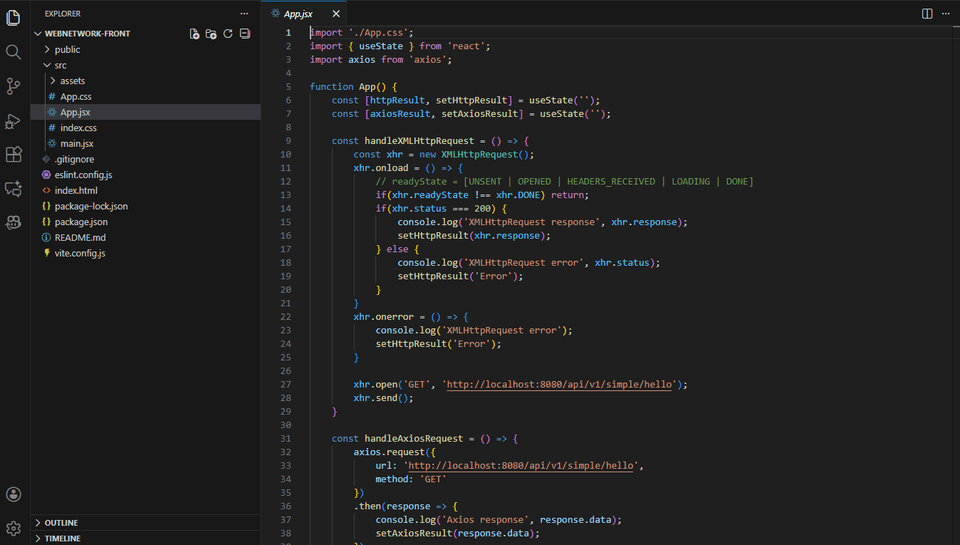
Task: Open the Source Control view
Action: tap(14, 87)
